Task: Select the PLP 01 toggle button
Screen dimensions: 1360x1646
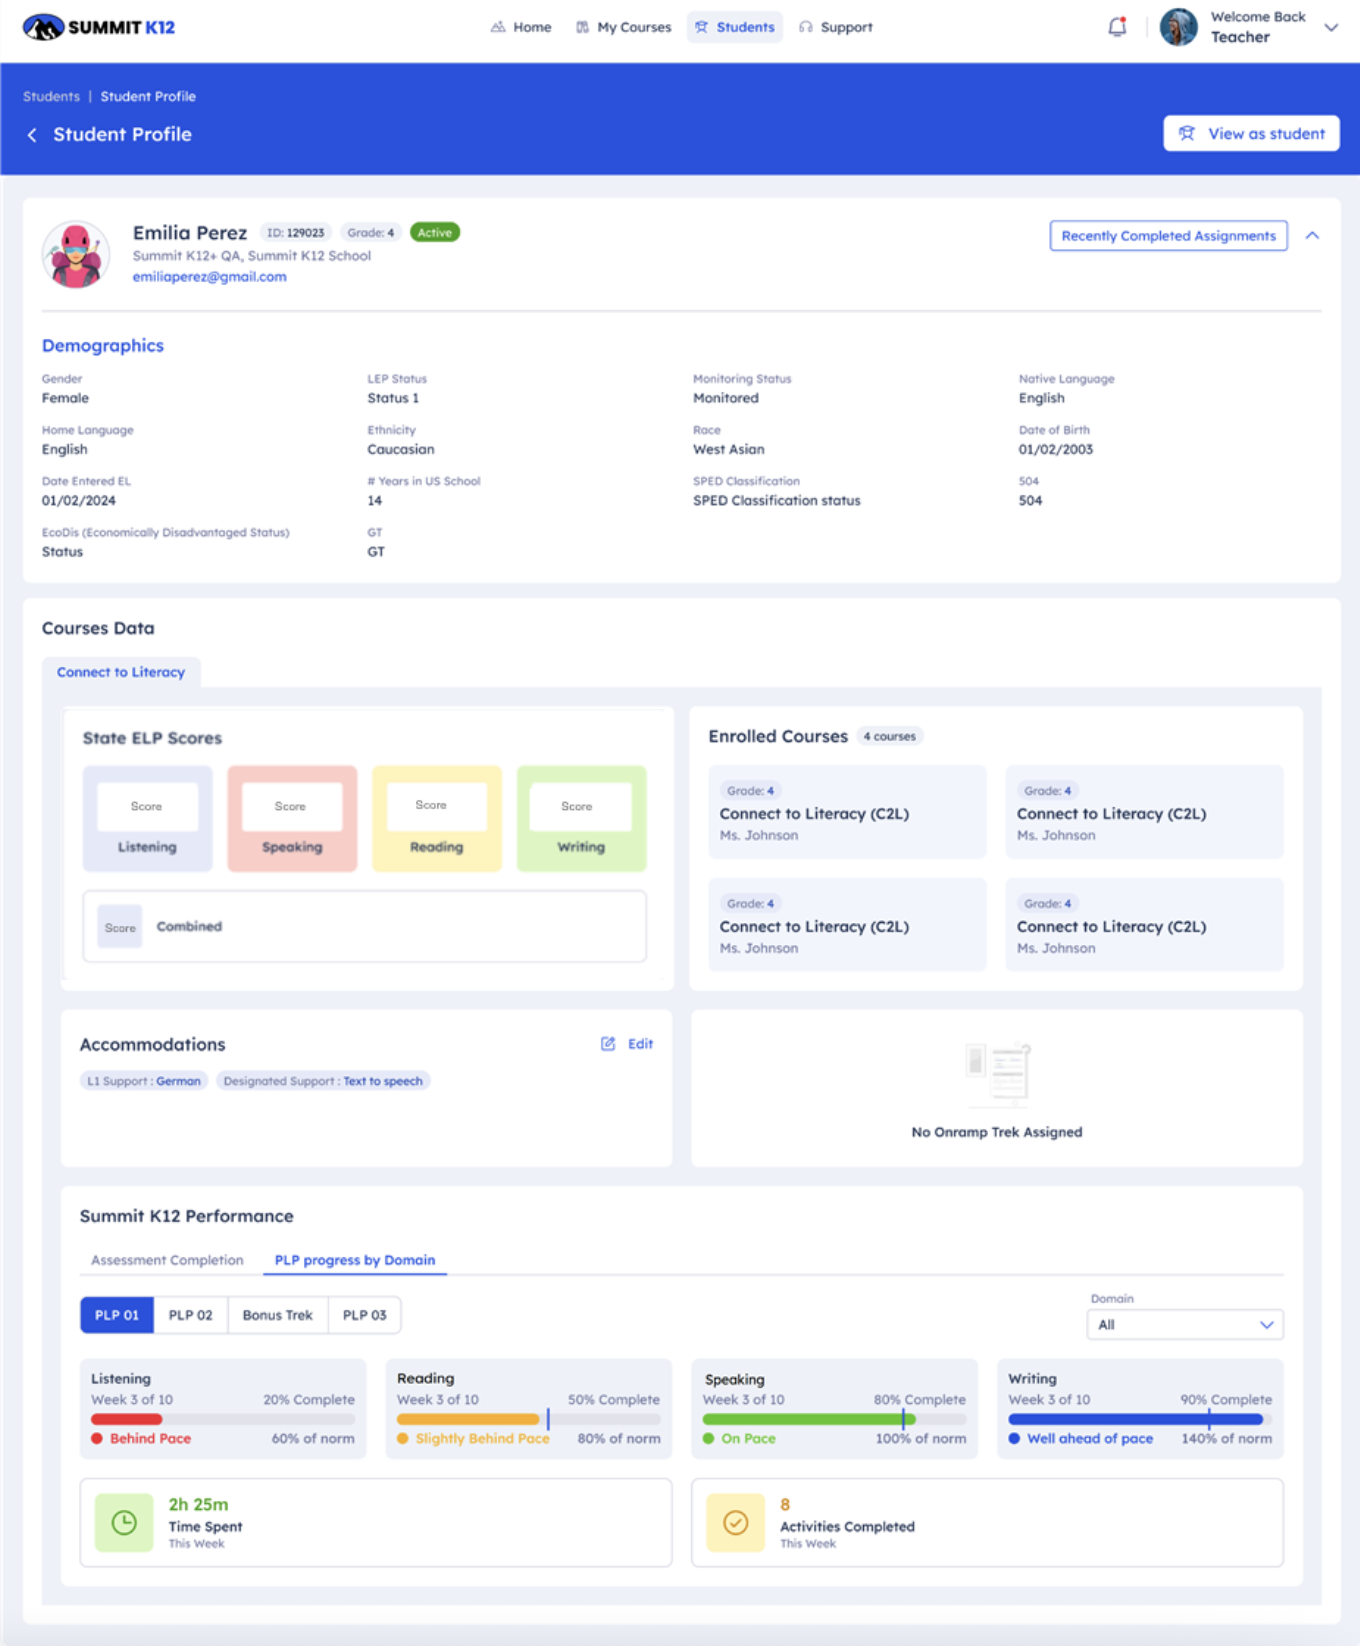Action: (x=117, y=1315)
